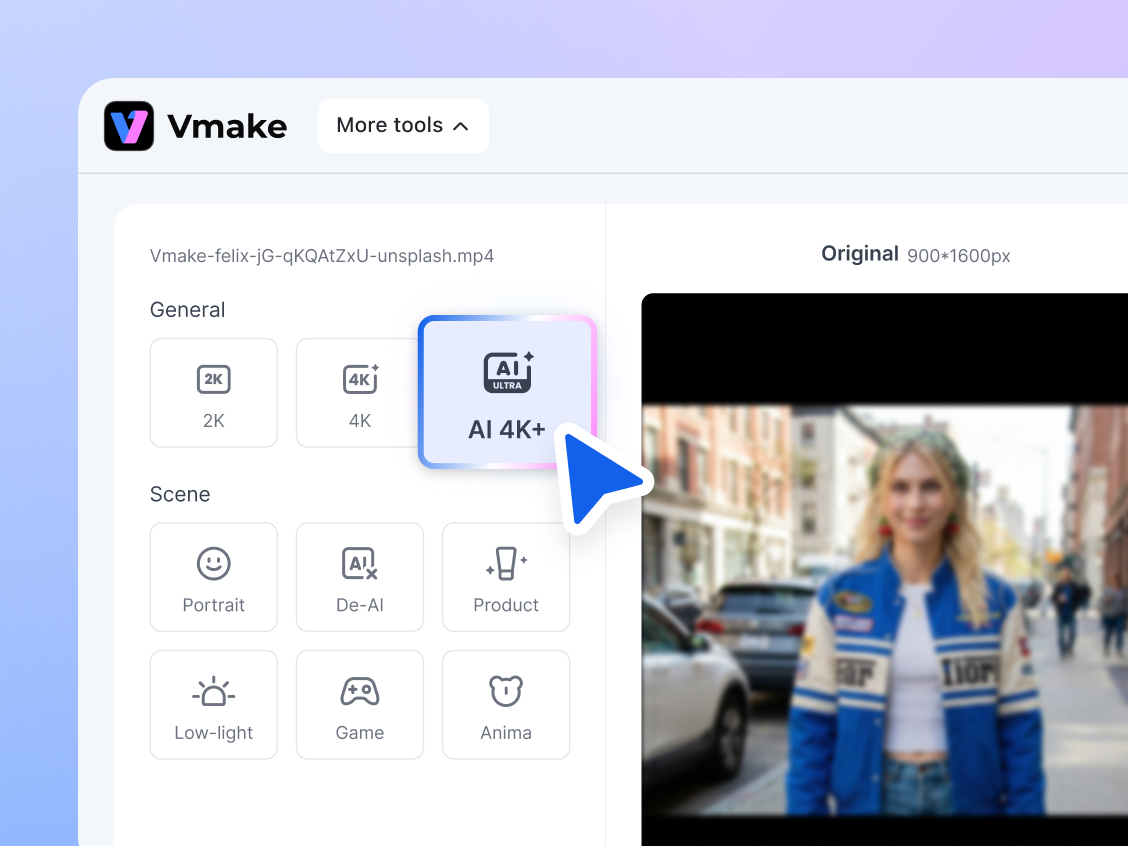Click the unsplash.mp4 file name
The height and width of the screenshot is (846, 1128).
pos(322,255)
